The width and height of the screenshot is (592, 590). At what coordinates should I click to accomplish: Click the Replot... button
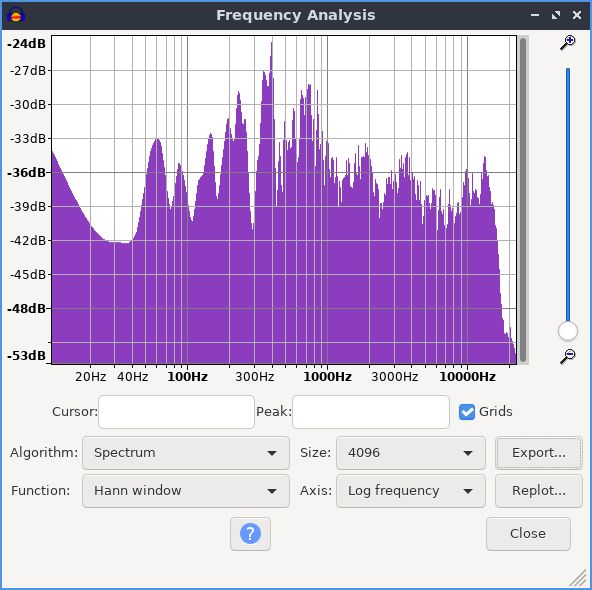tap(539, 491)
